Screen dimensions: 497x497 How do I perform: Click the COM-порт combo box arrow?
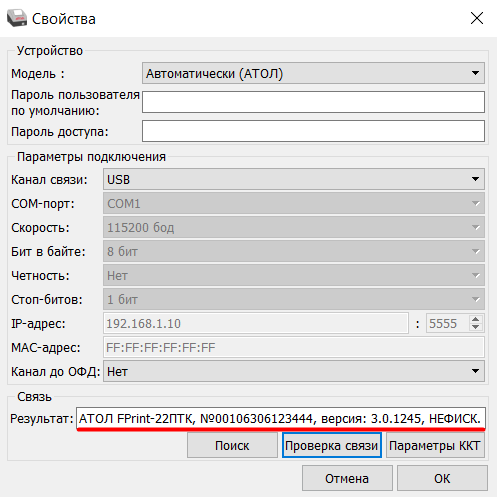point(475,203)
